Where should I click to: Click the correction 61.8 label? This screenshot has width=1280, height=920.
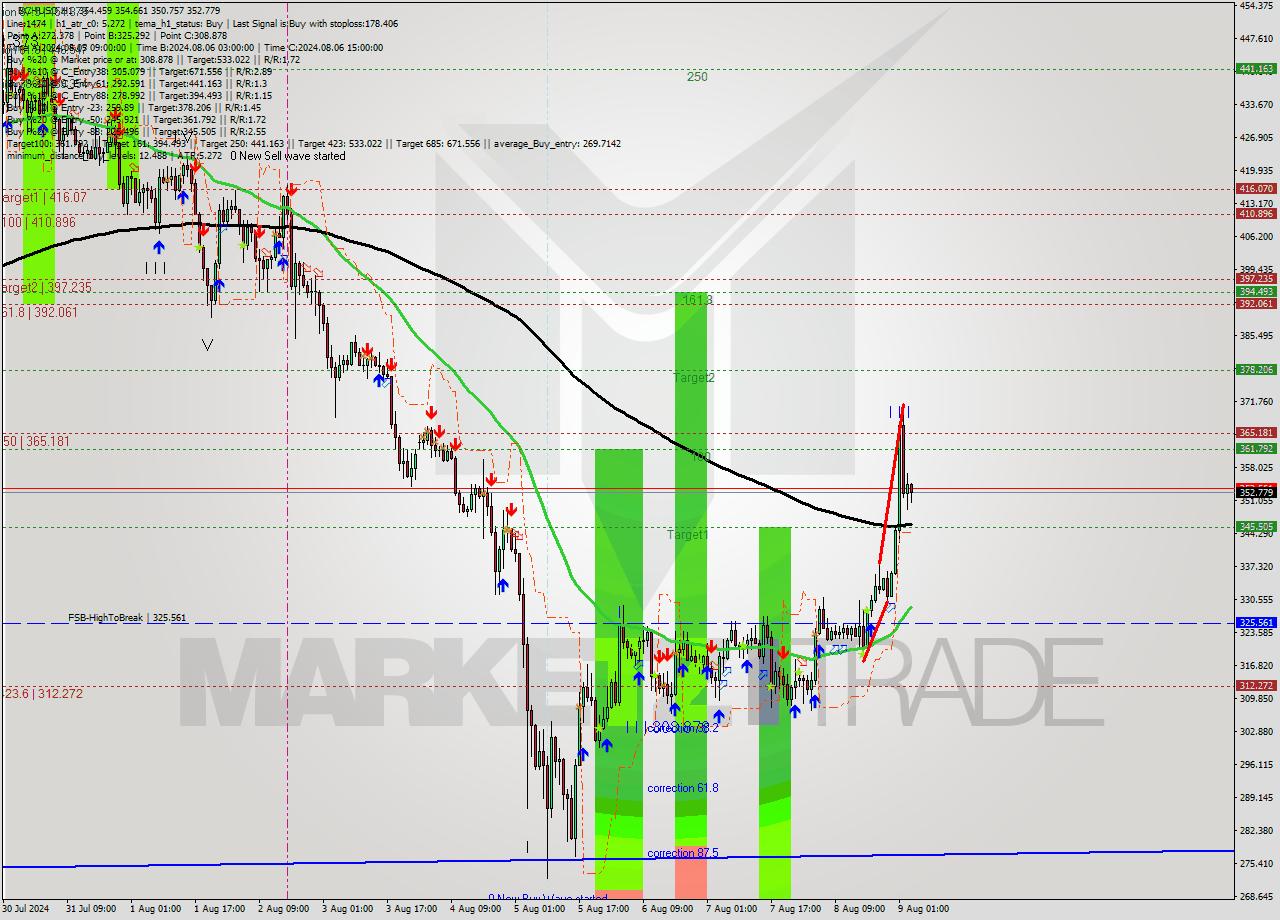click(x=682, y=788)
